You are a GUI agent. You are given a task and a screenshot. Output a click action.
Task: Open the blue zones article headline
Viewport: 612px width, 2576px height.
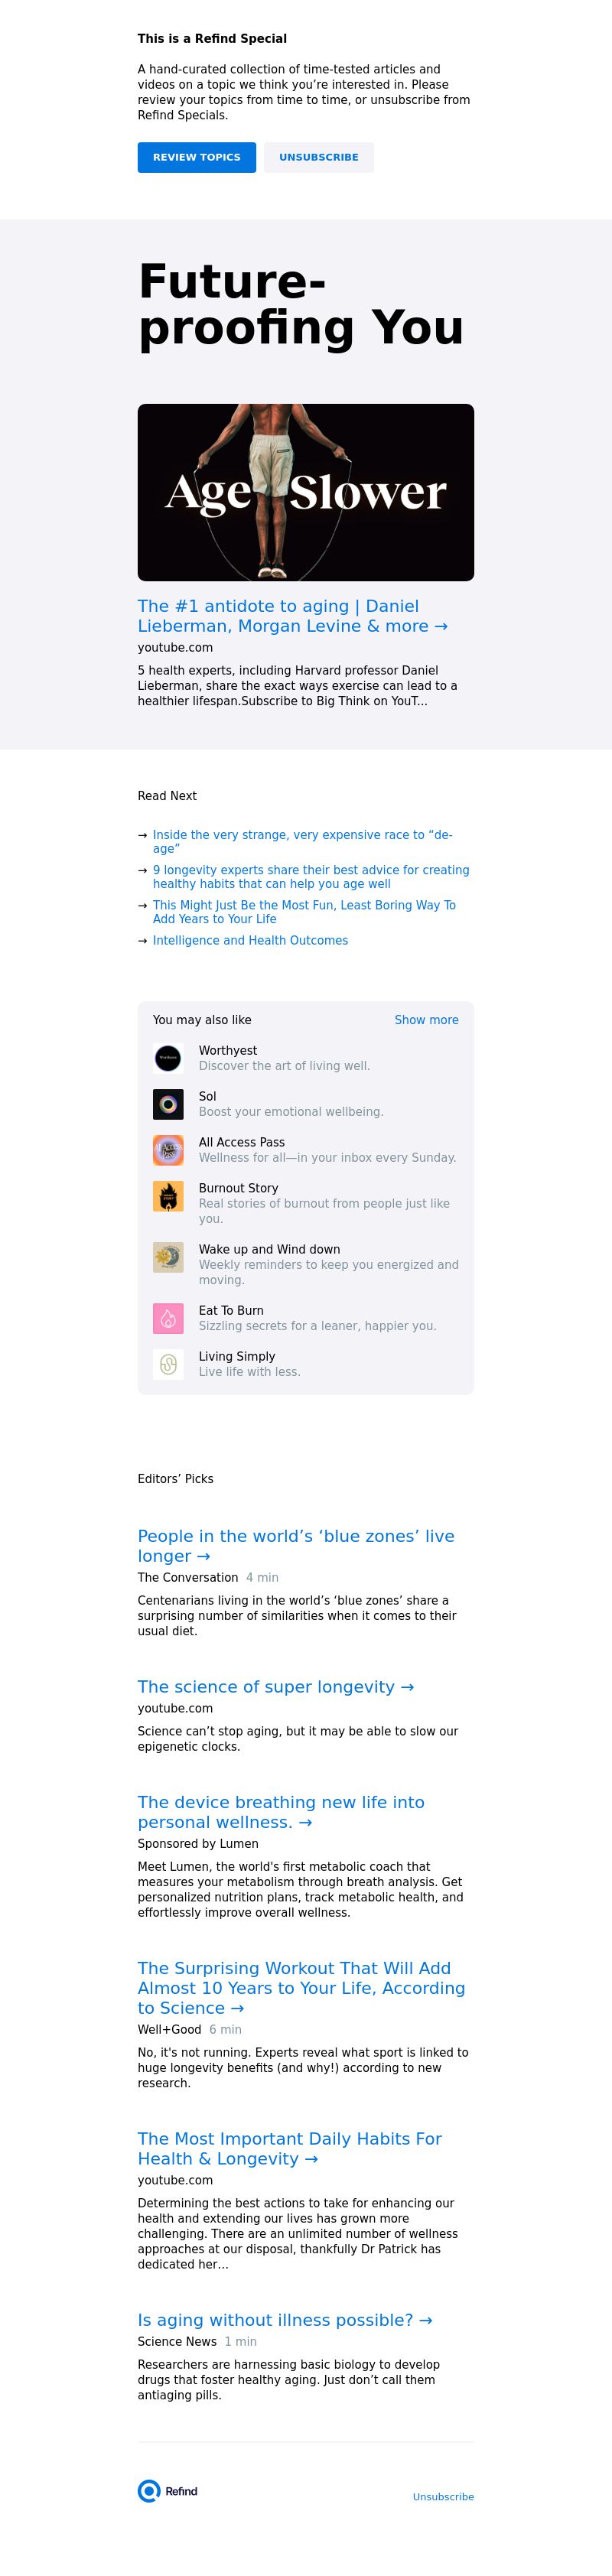(x=296, y=1546)
